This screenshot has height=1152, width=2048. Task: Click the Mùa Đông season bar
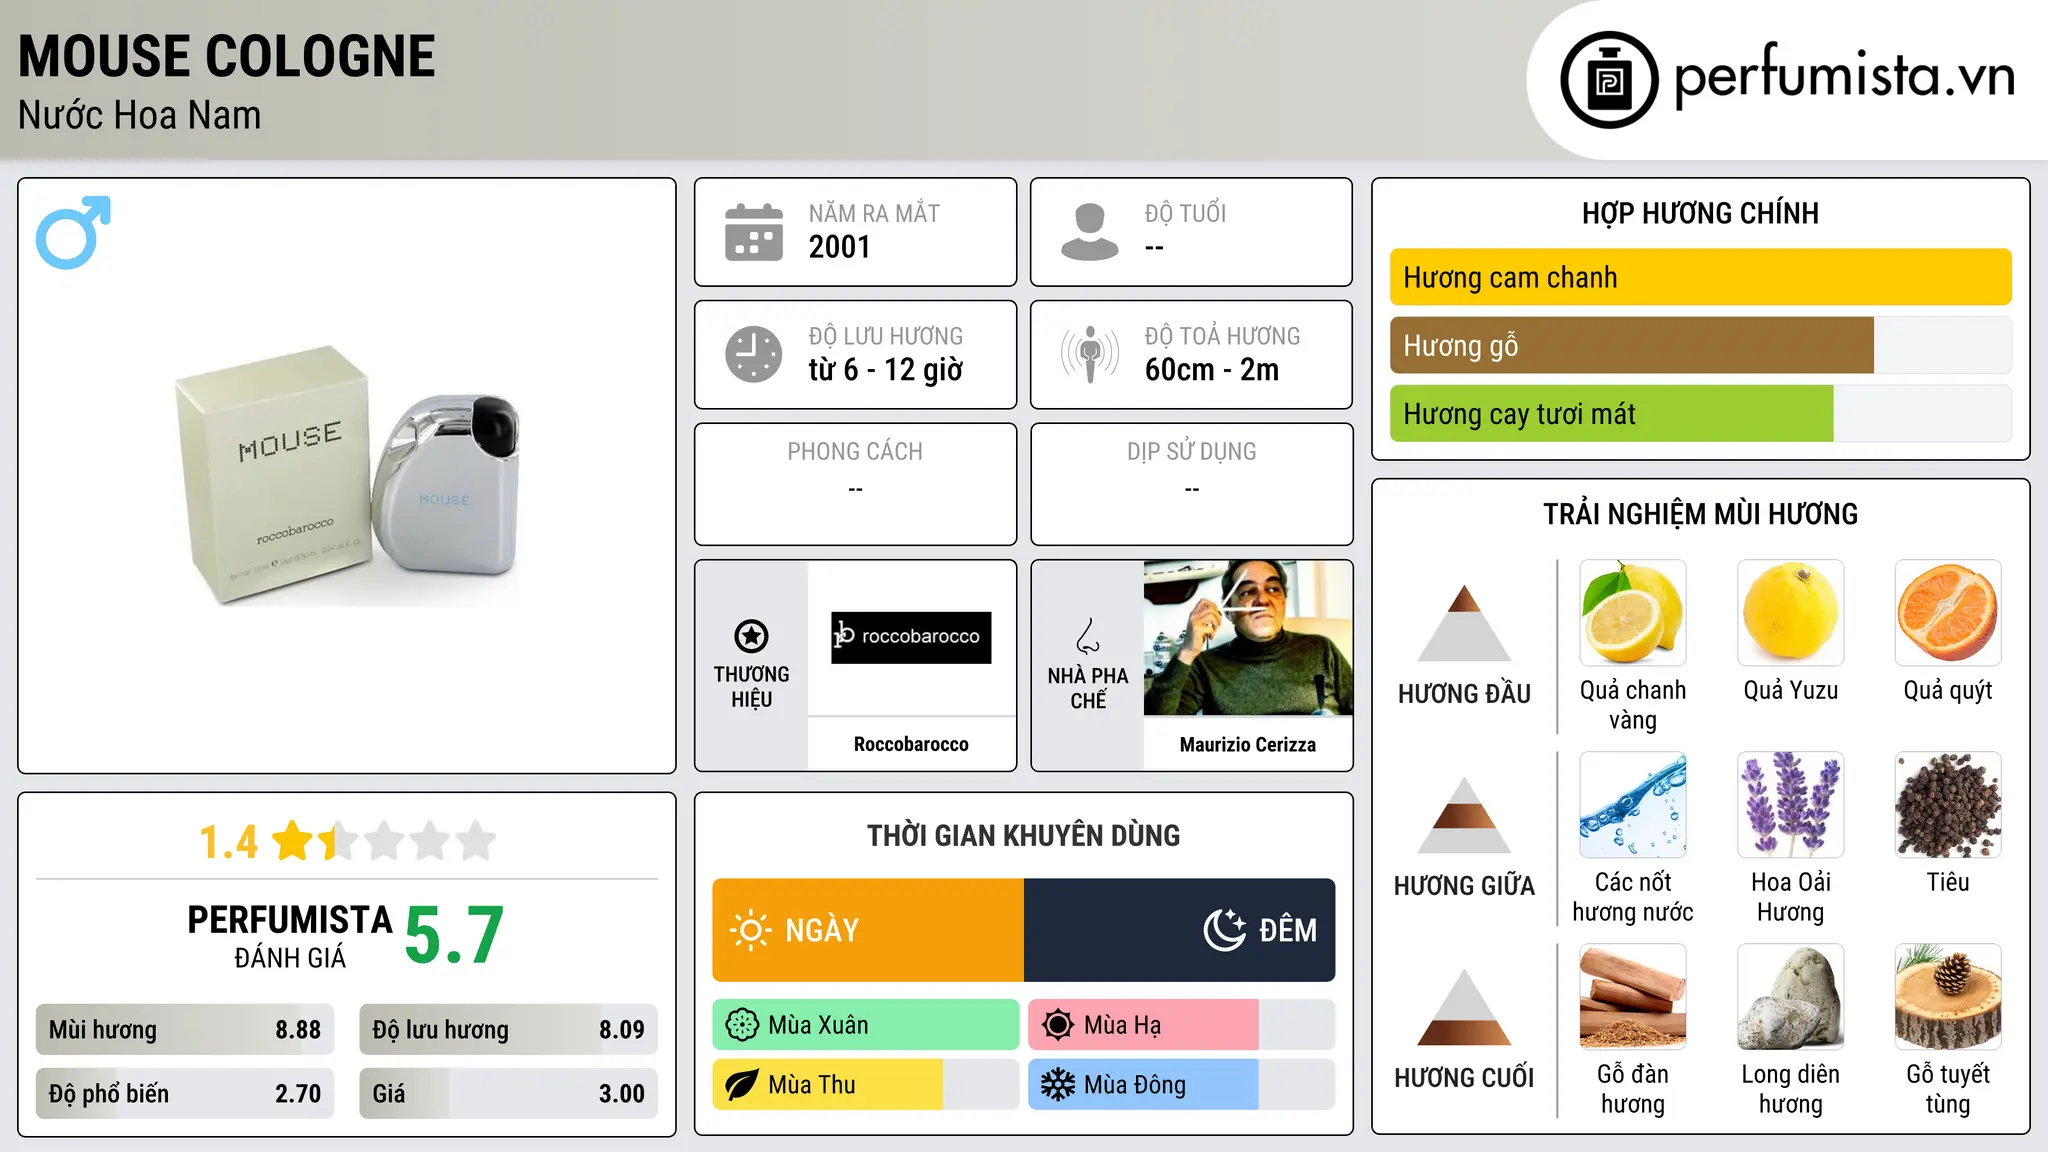pos(1182,1085)
